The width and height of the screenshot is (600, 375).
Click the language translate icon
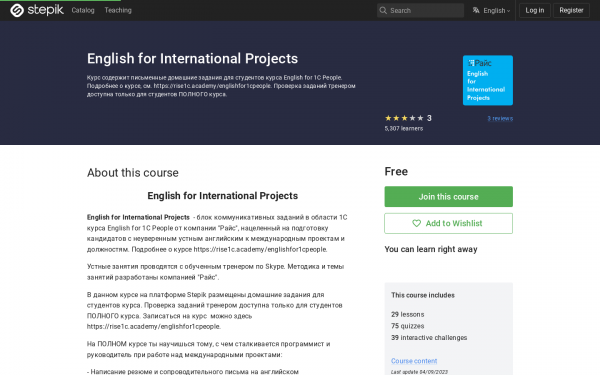tap(476, 10)
